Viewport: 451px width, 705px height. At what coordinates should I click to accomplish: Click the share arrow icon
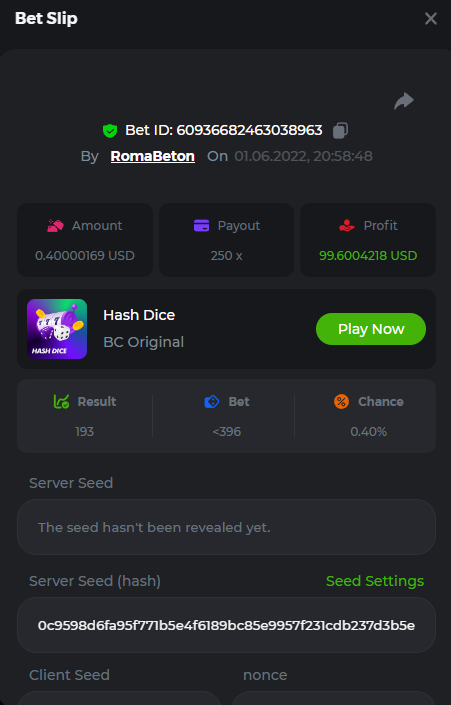pos(404,101)
